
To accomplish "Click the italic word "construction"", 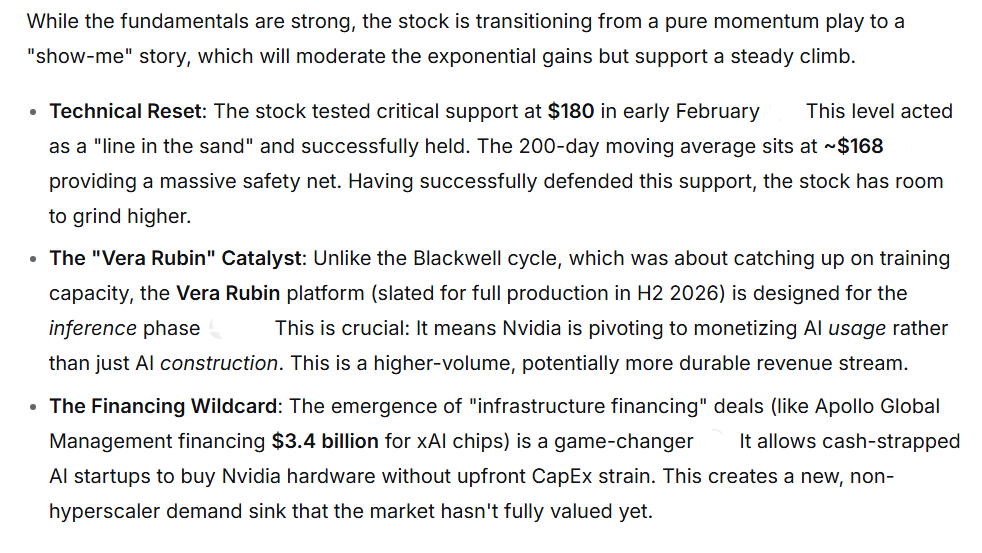I will click(218, 363).
